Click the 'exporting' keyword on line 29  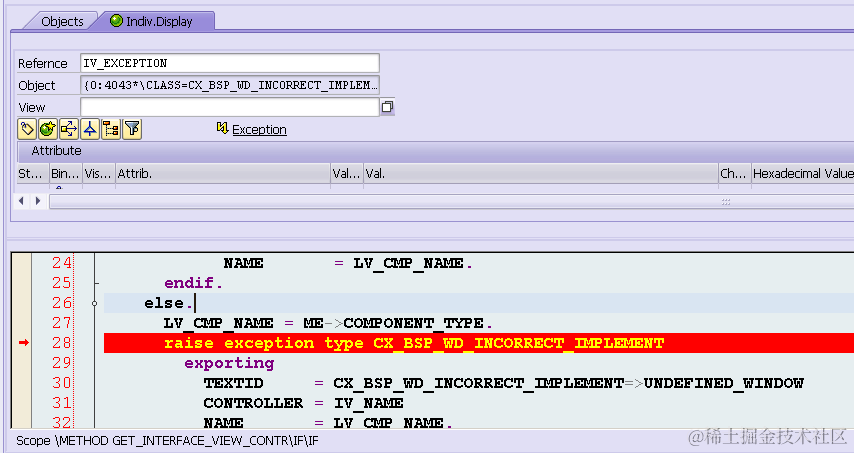click(x=229, y=363)
